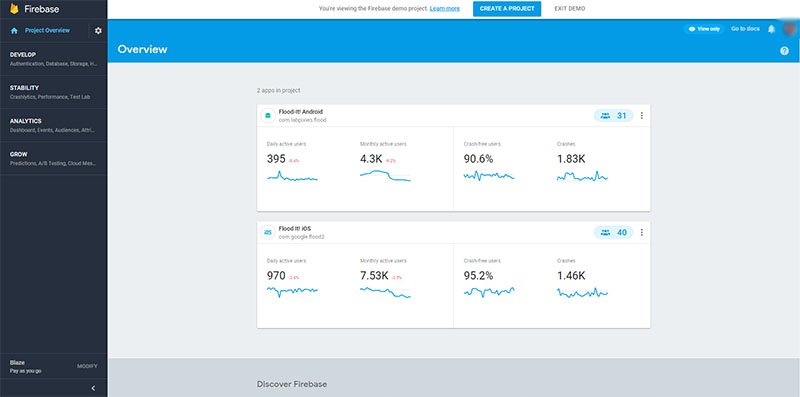Open the help question mark icon
800x397 pixels.
(784, 51)
